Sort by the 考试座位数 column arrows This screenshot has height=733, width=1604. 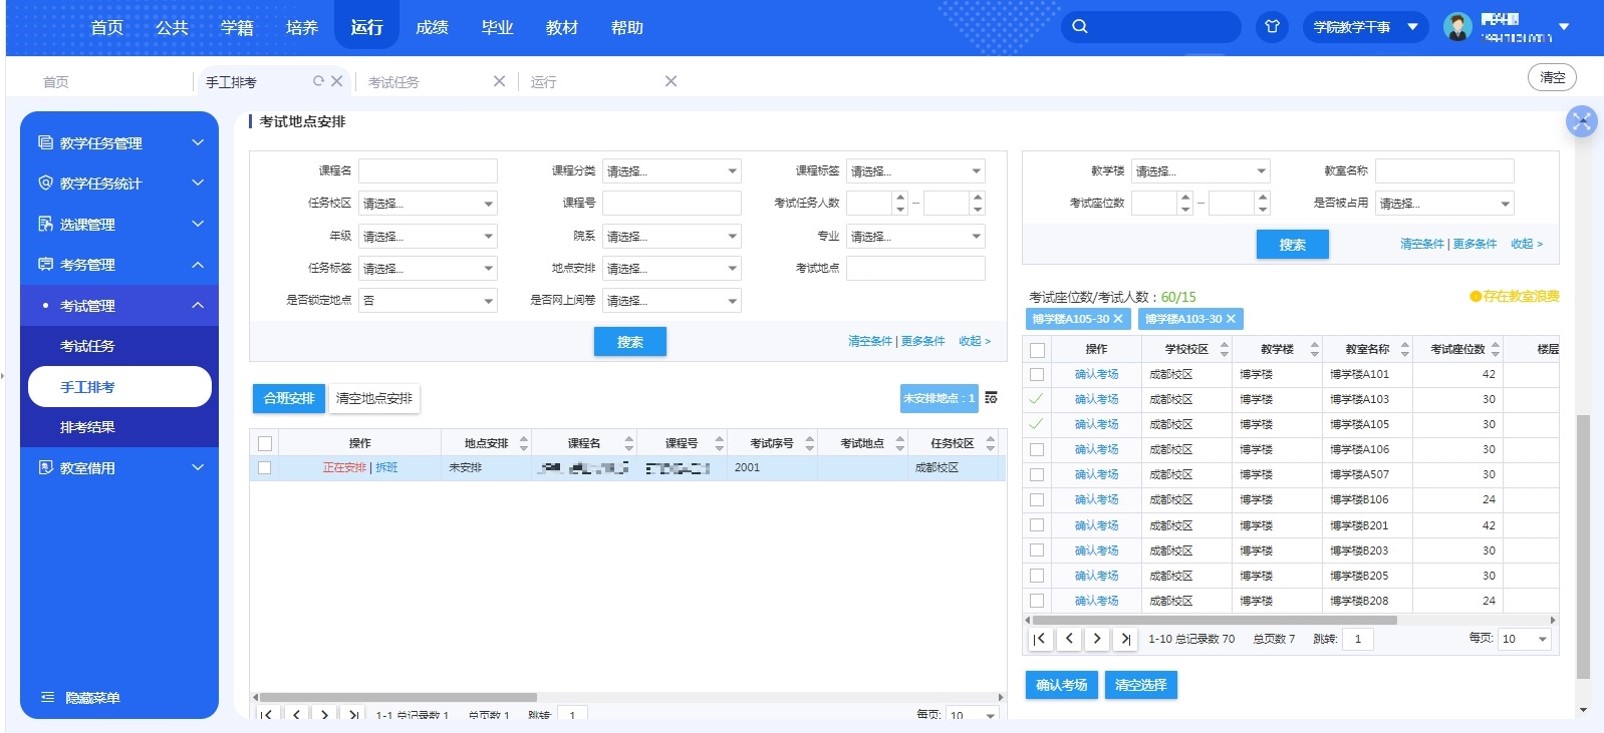1495,349
